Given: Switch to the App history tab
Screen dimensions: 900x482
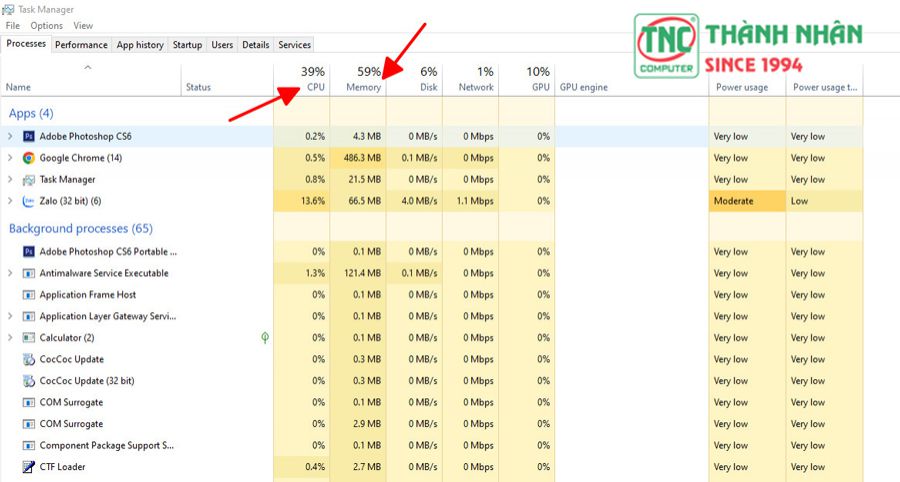Looking at the screenshot, I should [140, 45].
